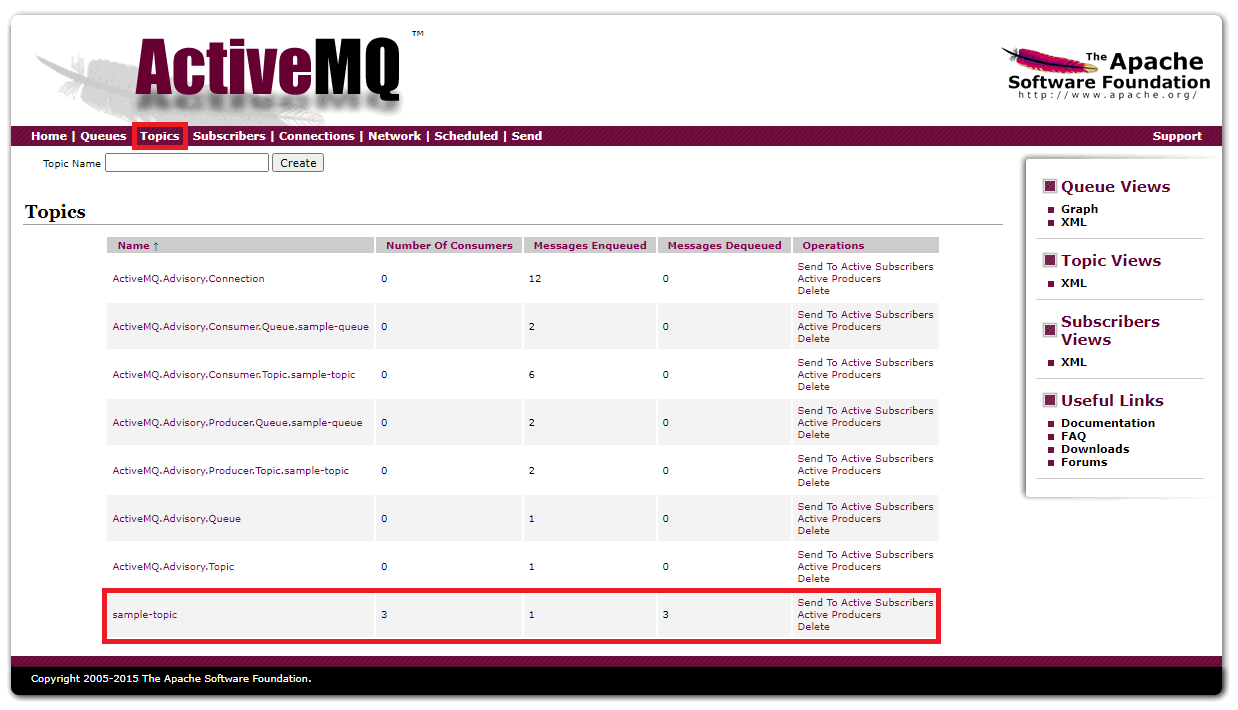View Active Producers for ActiveMQ.Advisory.Consumer.Topic.sample-topic
This screenshot has height=710, width=1238.
pyautogui.click(x=839, y=375)
